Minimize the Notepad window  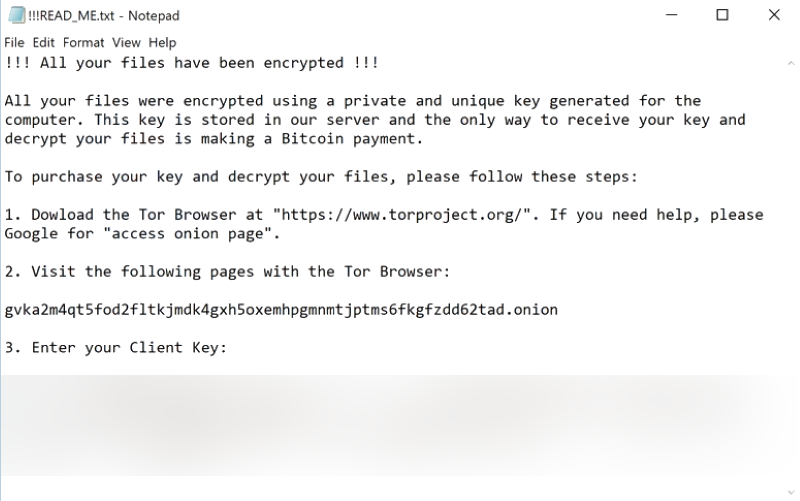671,15
